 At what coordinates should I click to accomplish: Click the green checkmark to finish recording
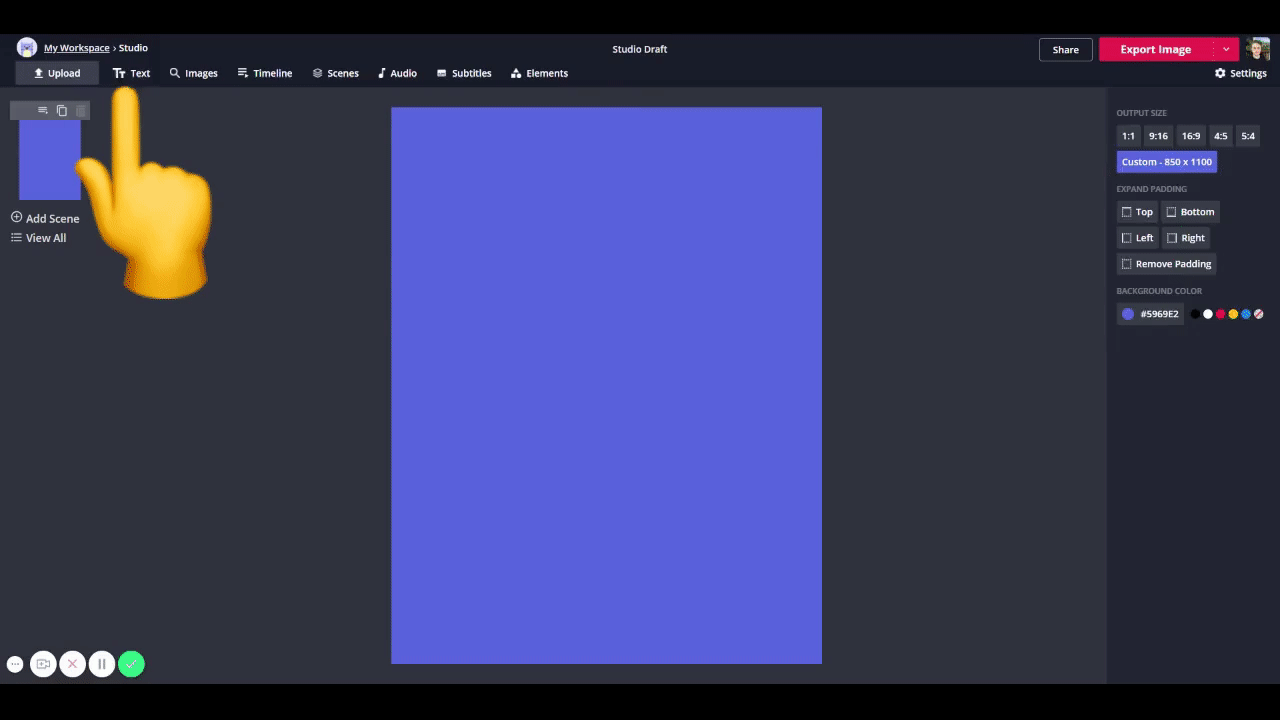point(131,664)
